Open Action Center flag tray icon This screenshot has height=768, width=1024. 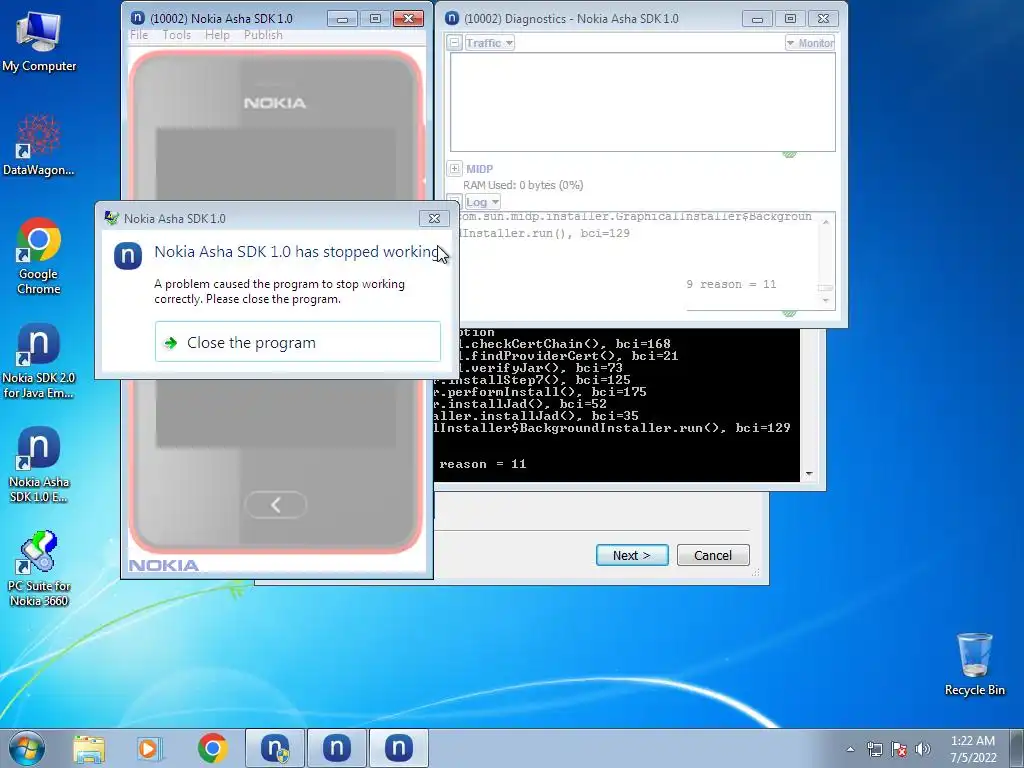tap(899, 749)
